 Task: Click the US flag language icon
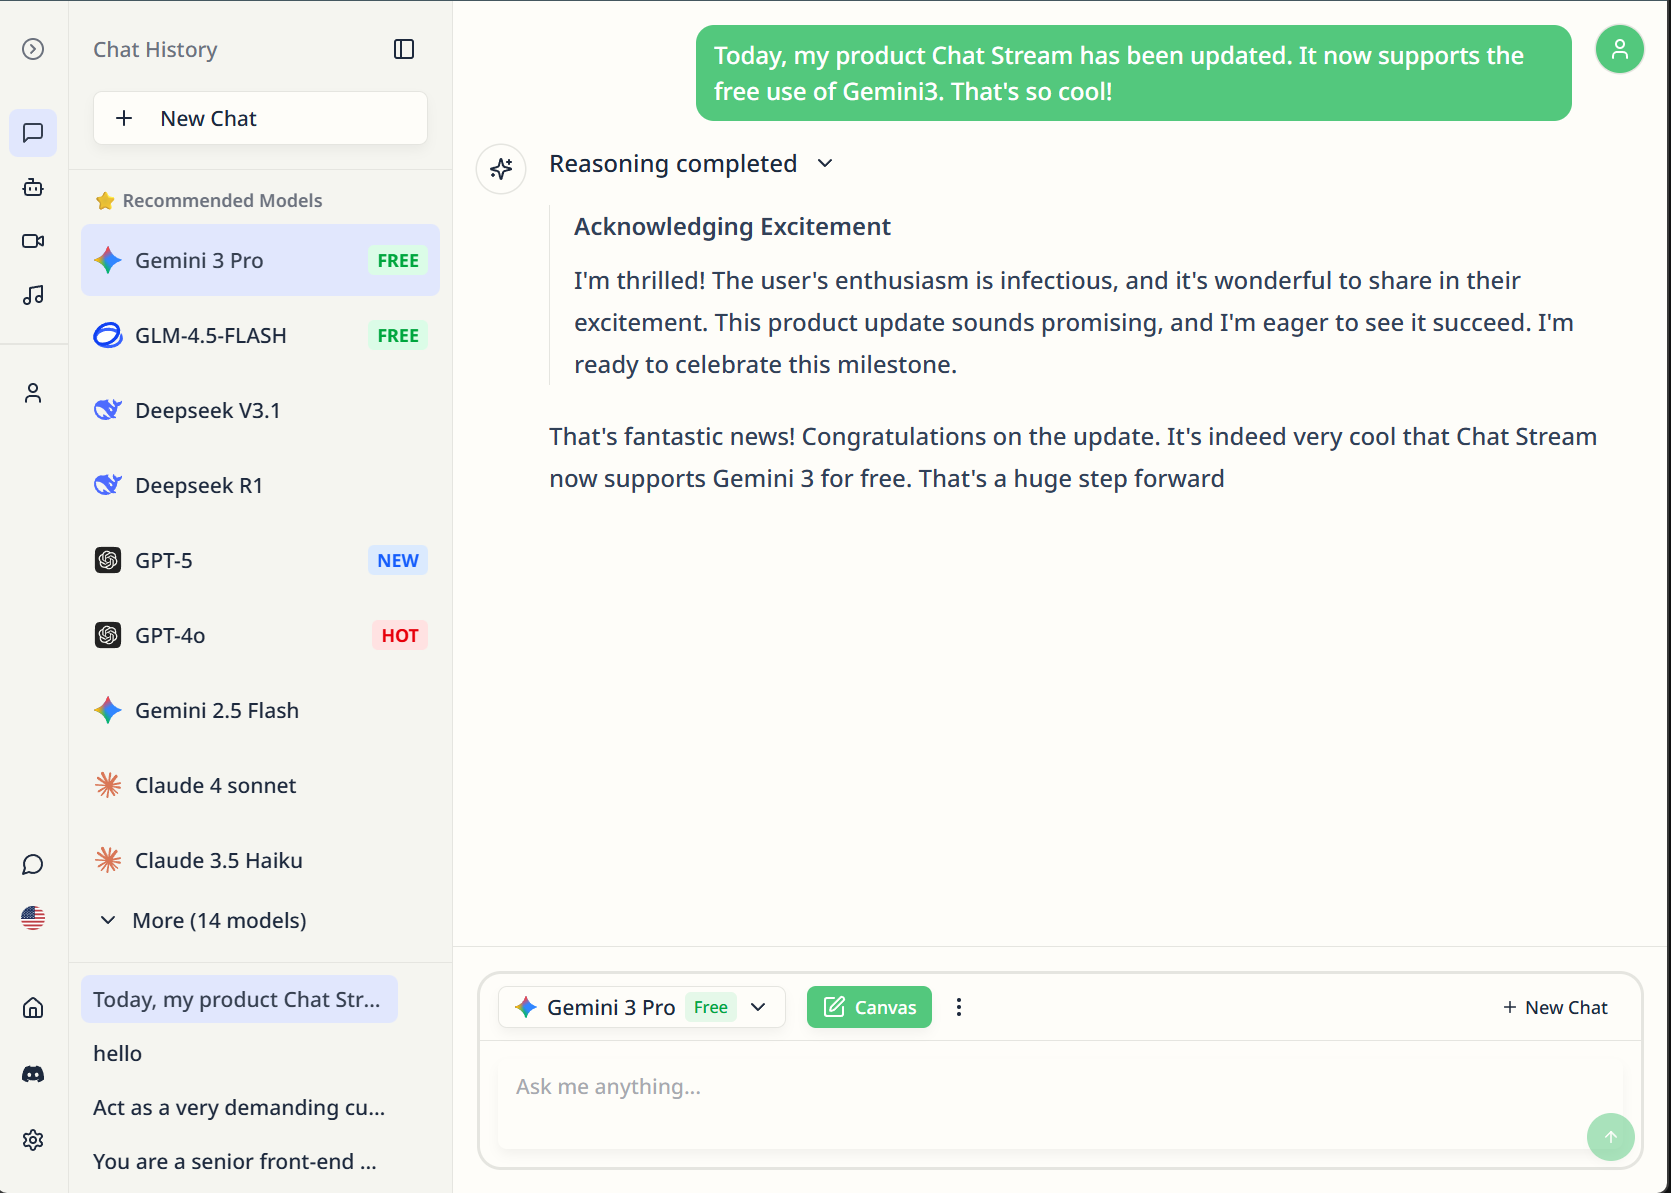[33, 918]
